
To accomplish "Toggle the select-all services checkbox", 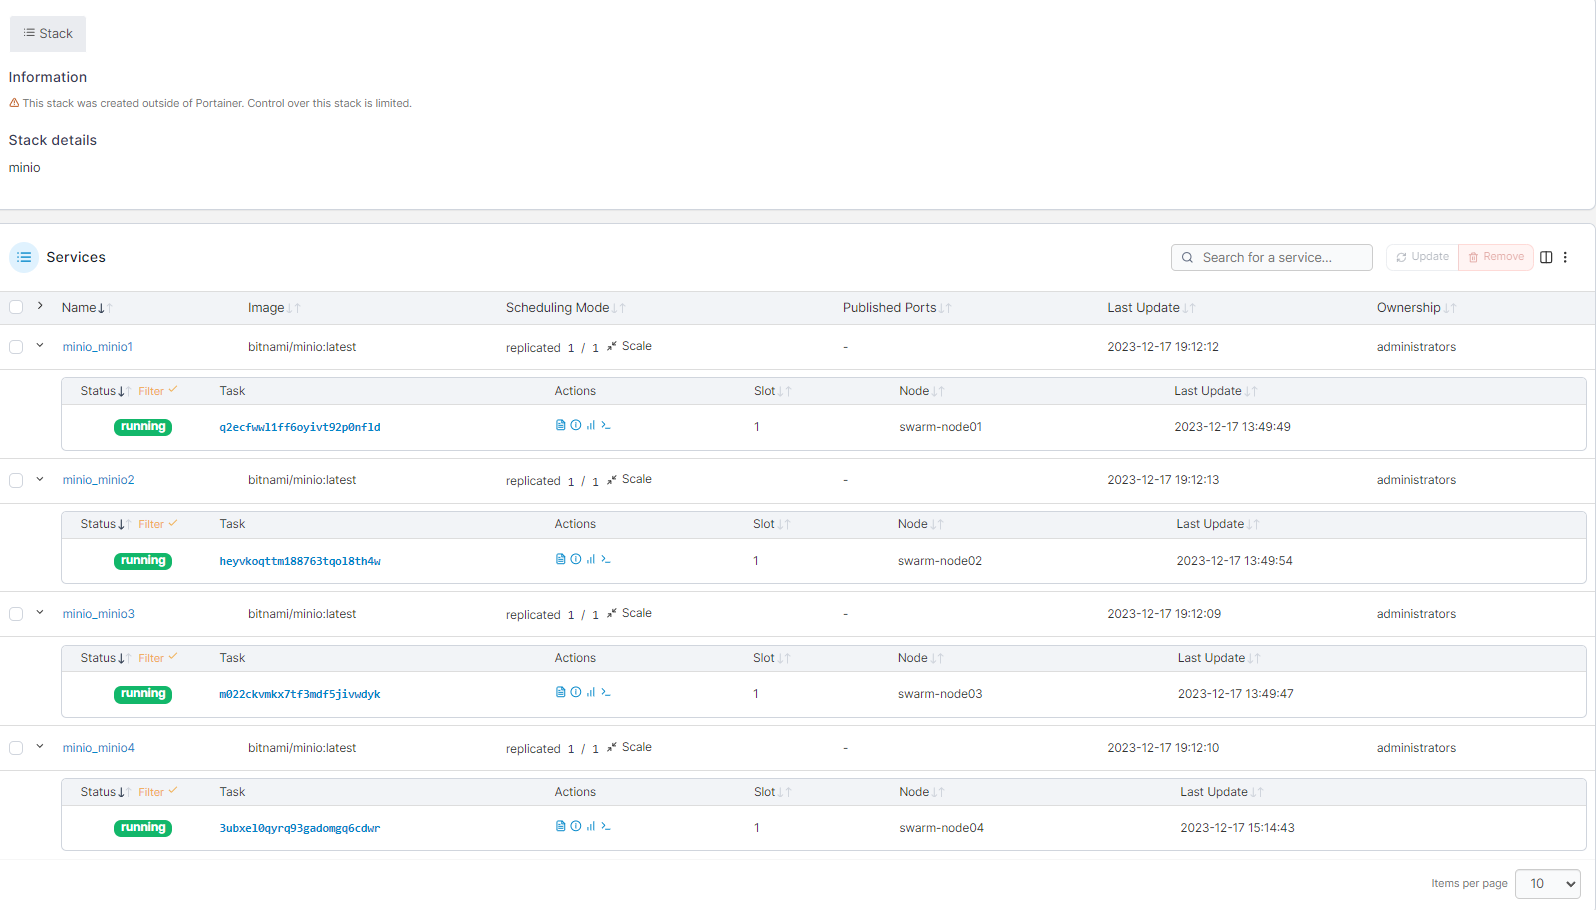I will click(16, 307).
